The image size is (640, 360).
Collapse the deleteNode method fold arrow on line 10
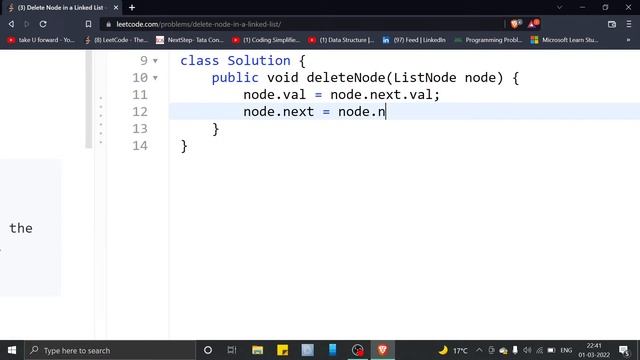coord(156,78)
